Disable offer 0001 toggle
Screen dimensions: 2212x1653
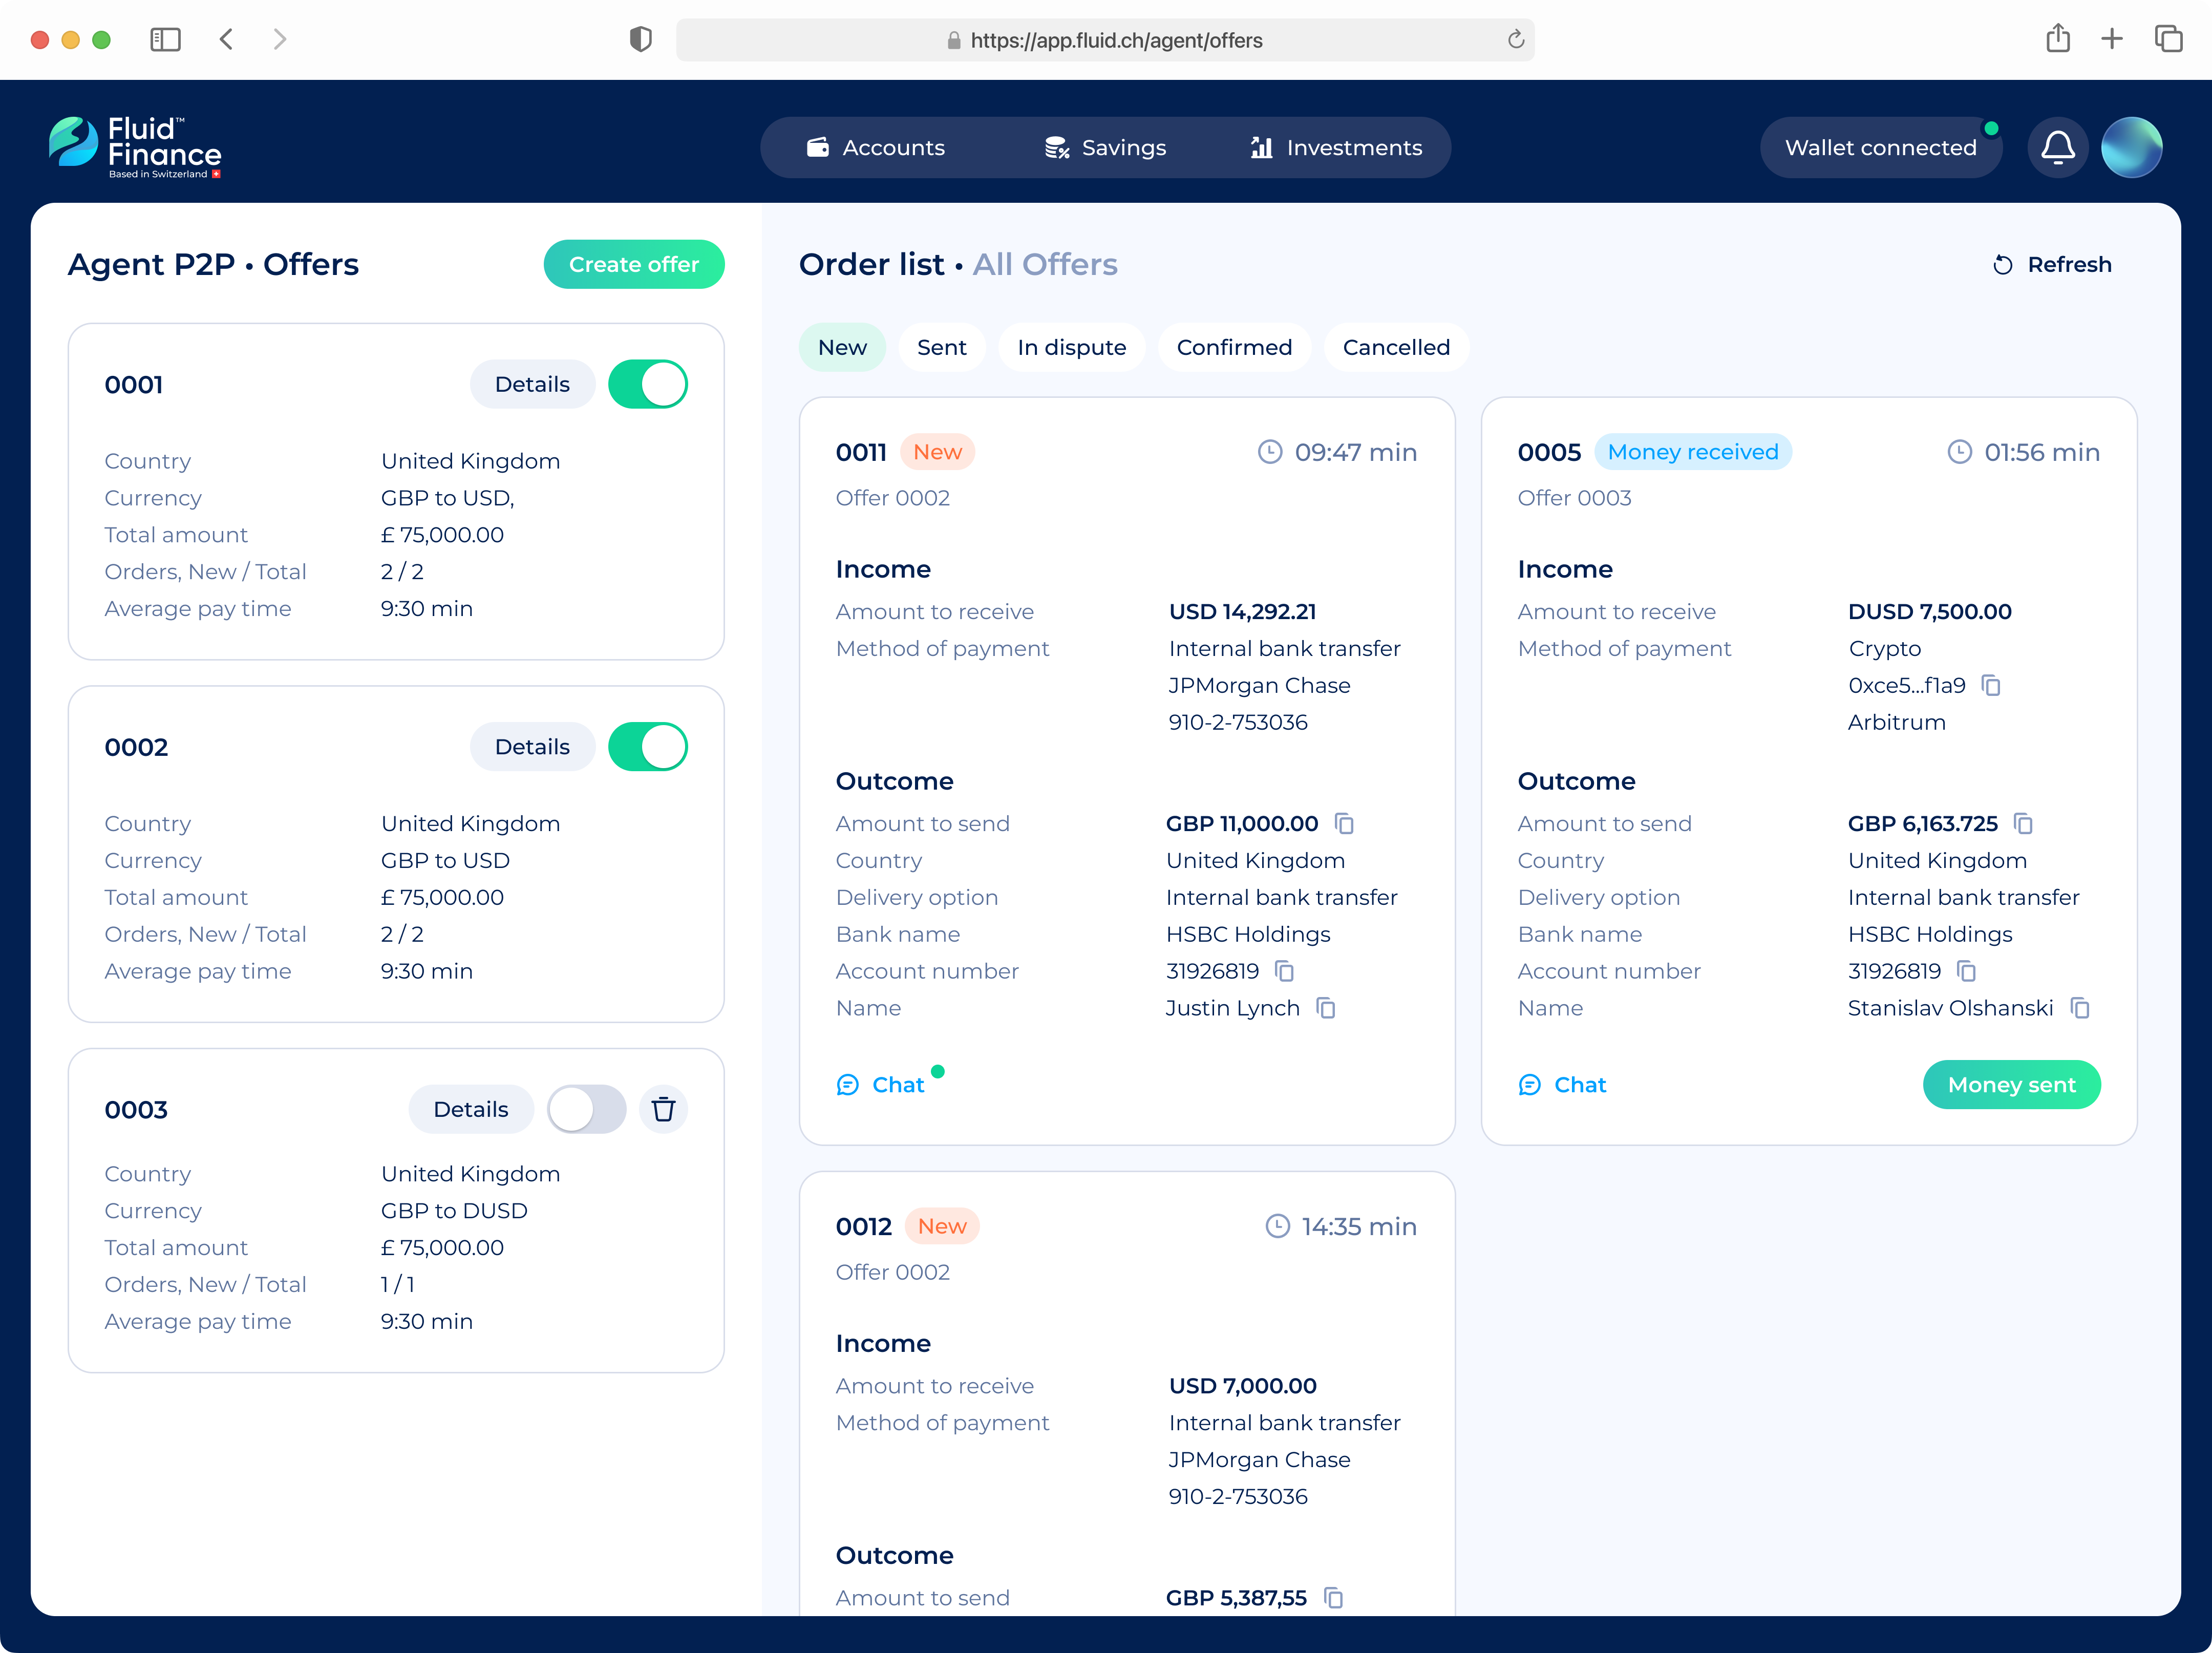coord(648,384)
